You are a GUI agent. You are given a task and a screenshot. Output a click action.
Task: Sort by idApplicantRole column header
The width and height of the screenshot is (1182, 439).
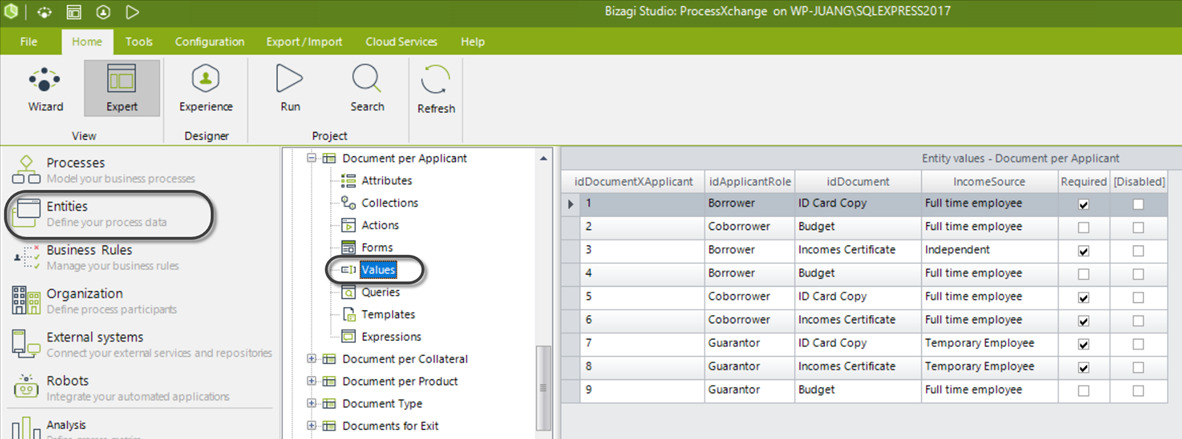click(x=749, y=182)
